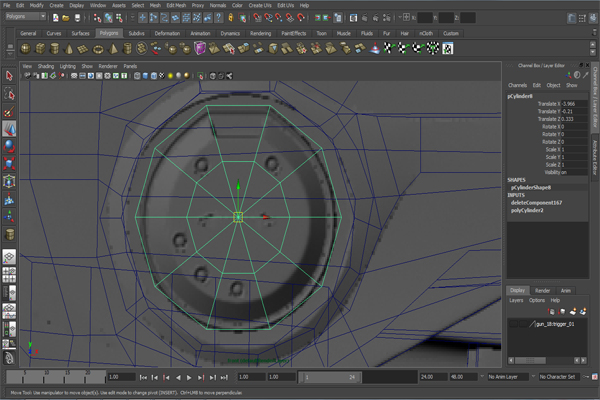Open the Attribute Editor side tab

(x=595, y=157)
